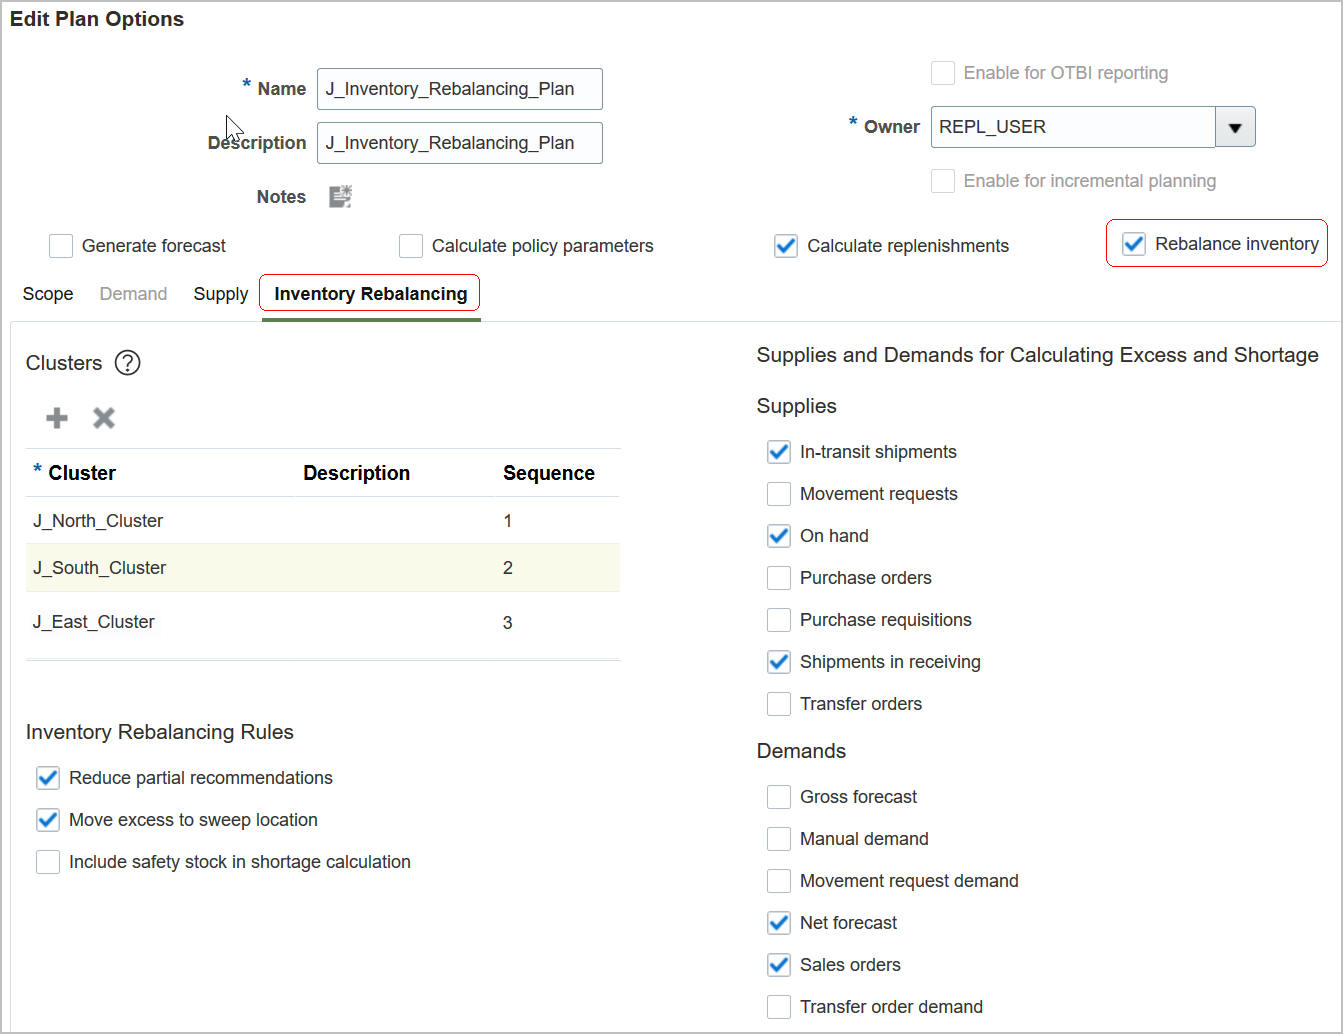Add a new cluster with plus icon
1343x1034 pixels.
(x=57, y=418)
